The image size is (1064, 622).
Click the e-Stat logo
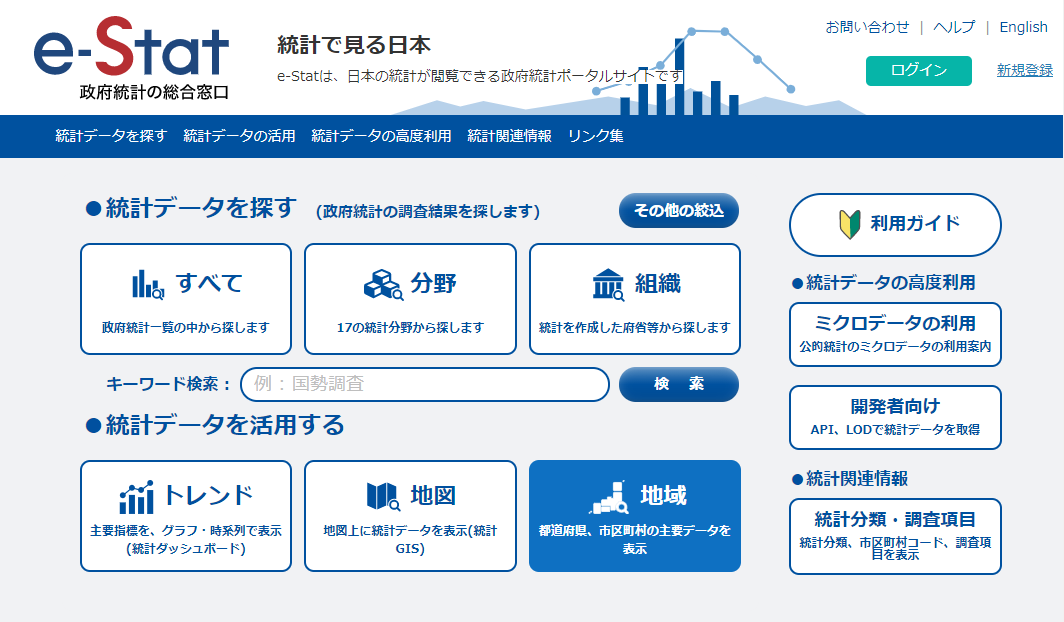[131, 58]
